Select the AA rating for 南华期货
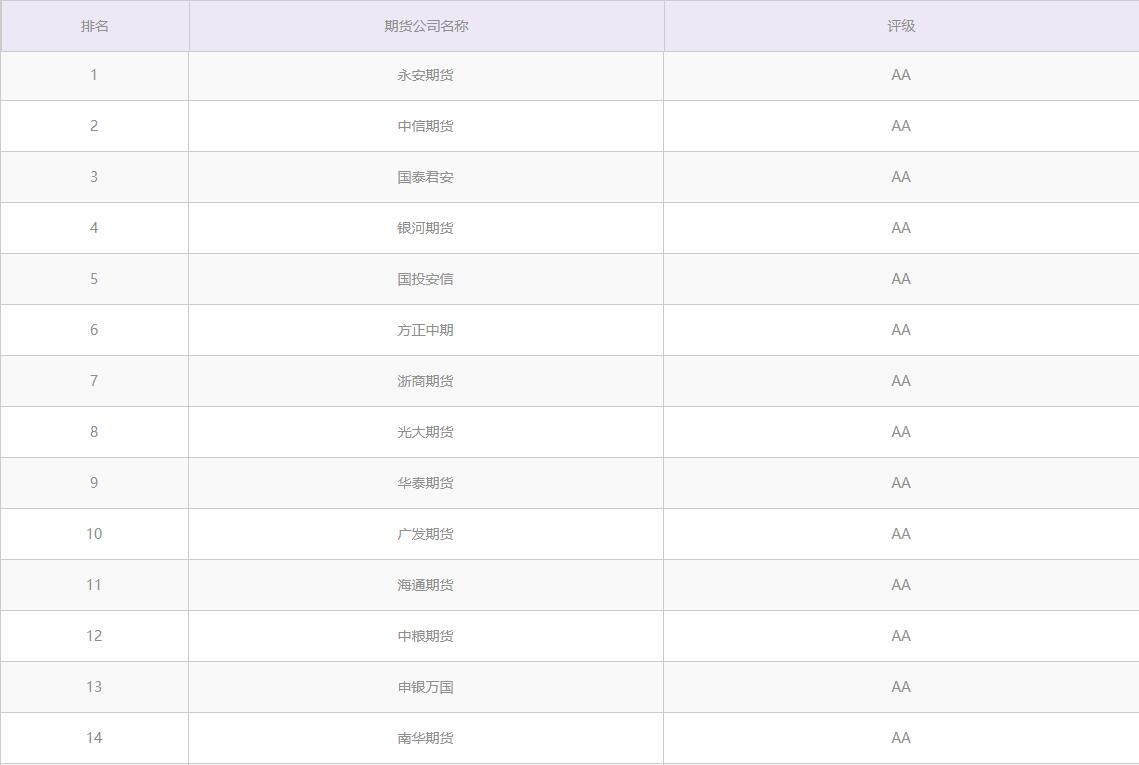 (x=901, y=737)
